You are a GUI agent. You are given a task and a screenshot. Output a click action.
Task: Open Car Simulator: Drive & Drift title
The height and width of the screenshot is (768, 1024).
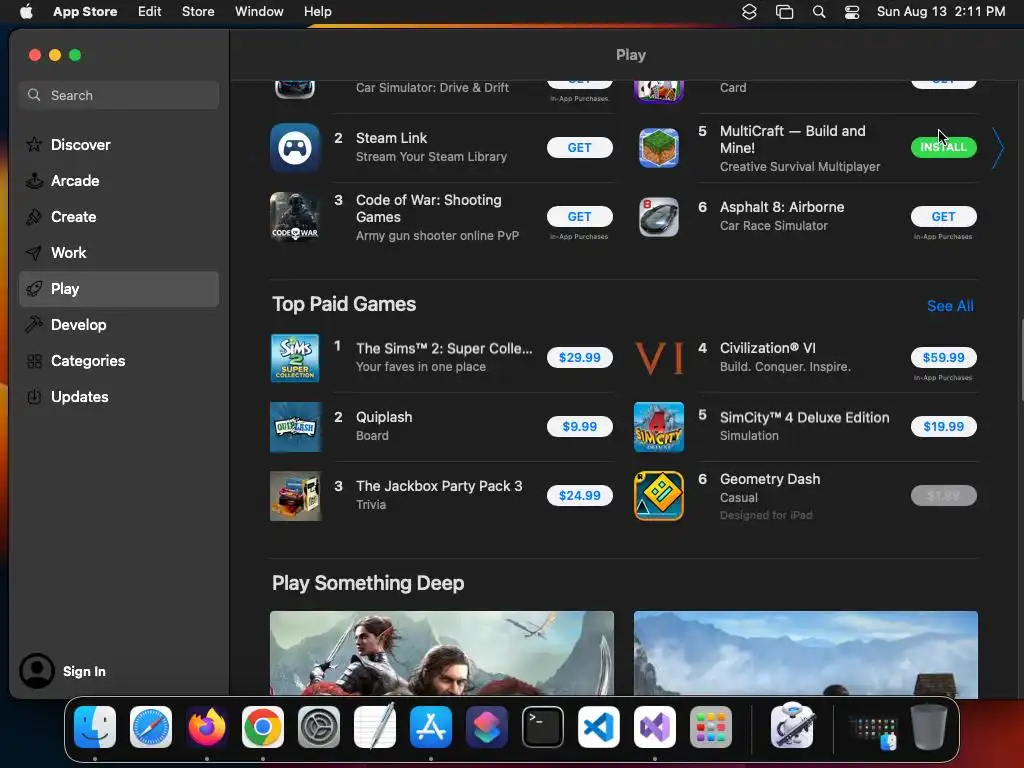click(432, 88)
